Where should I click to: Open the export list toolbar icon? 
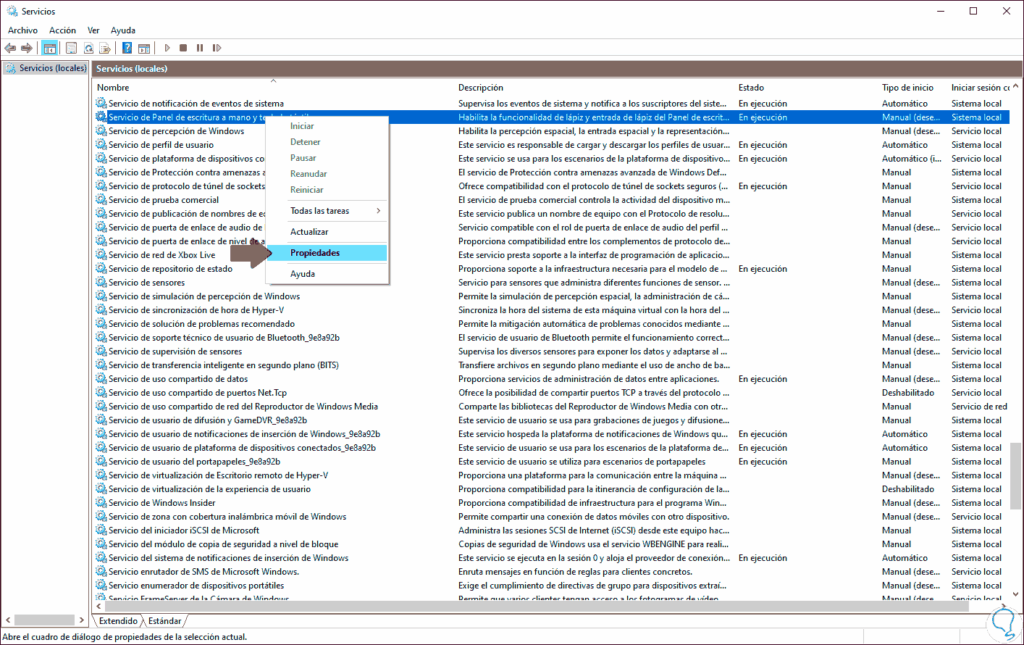click(x=105, y=47)
